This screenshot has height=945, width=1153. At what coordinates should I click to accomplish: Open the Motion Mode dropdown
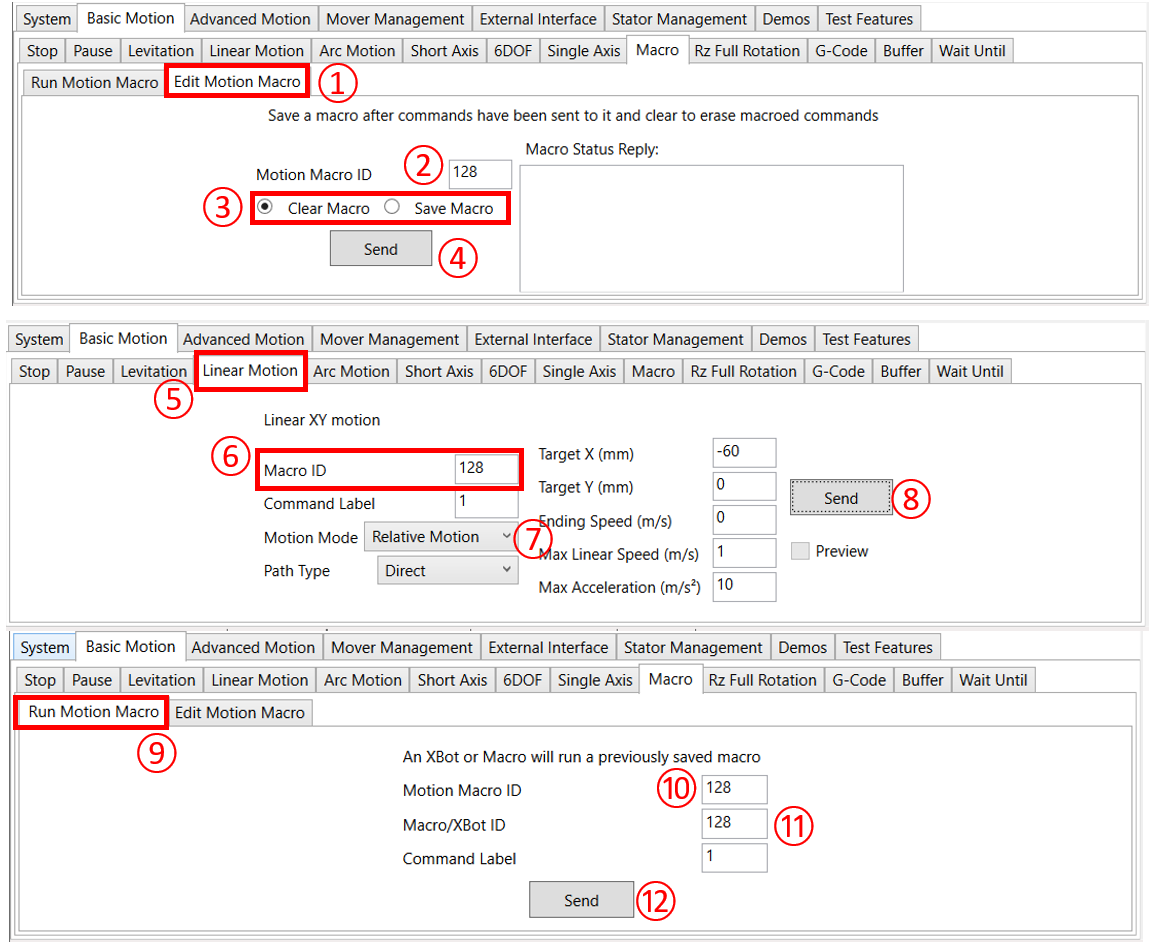click(440, 537)
